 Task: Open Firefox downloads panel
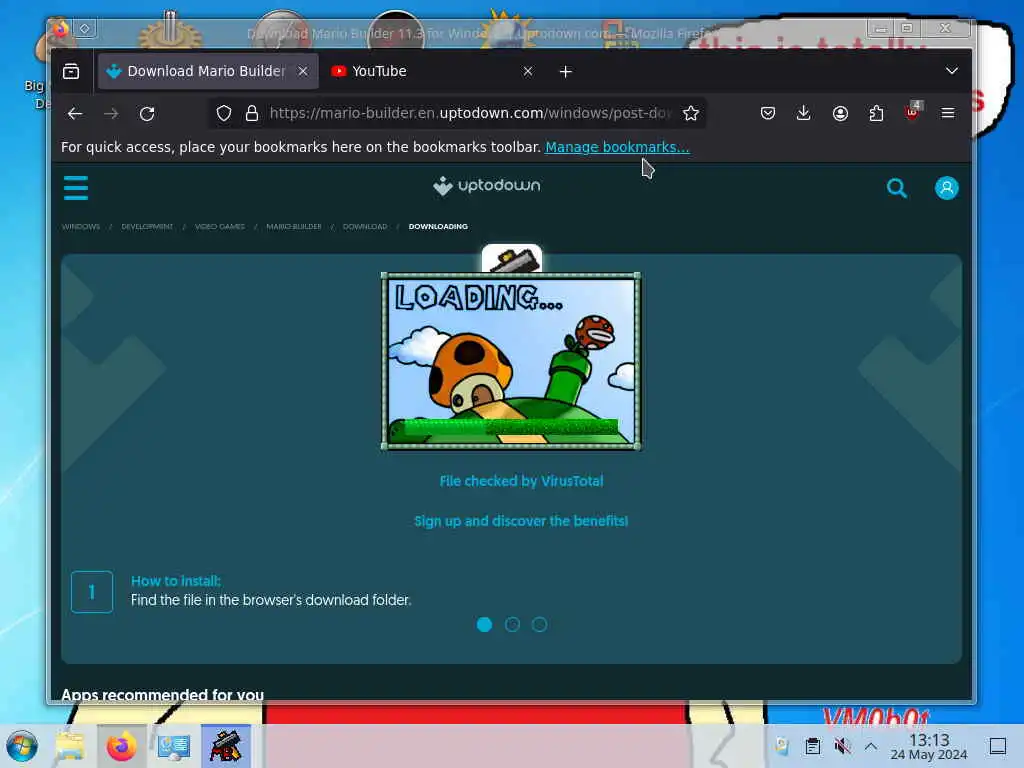[x=804, y=114]
